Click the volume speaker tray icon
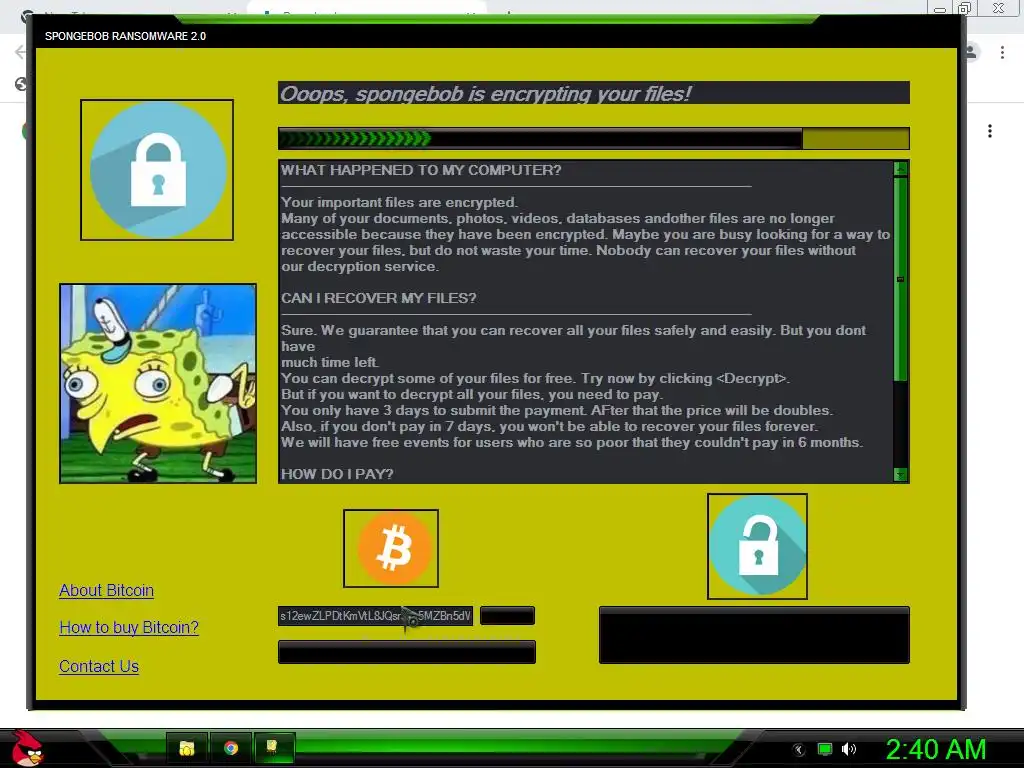Image resolution: width=1024 pixels, height=768 pixels. tap(848, 749)
